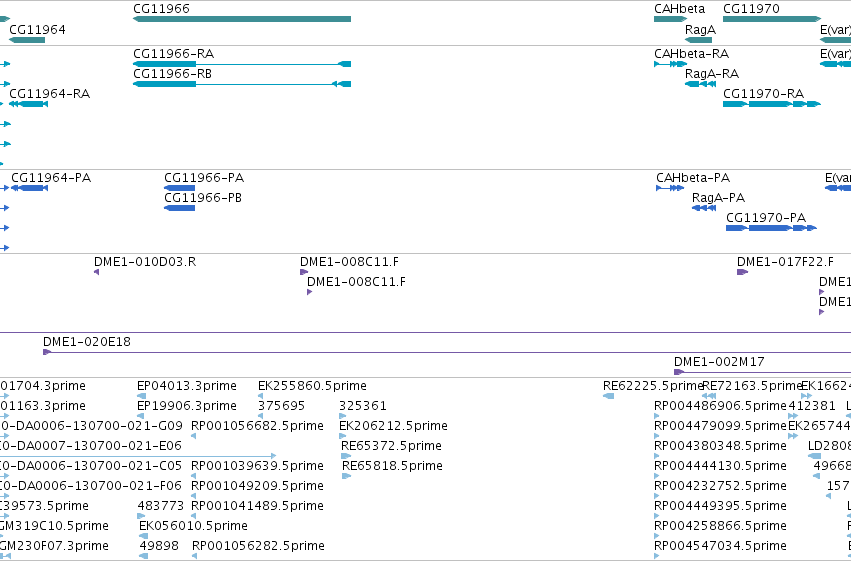Select the RE72163.5prime EST arrows
Screen dimensions: 851x561
pyautogui.click(x=709, y=397)
